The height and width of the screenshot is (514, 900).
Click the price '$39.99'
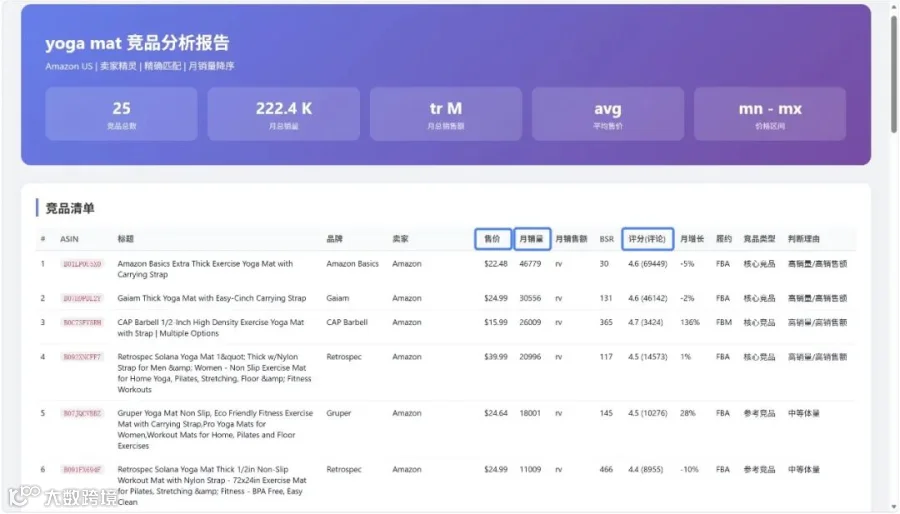496,357
